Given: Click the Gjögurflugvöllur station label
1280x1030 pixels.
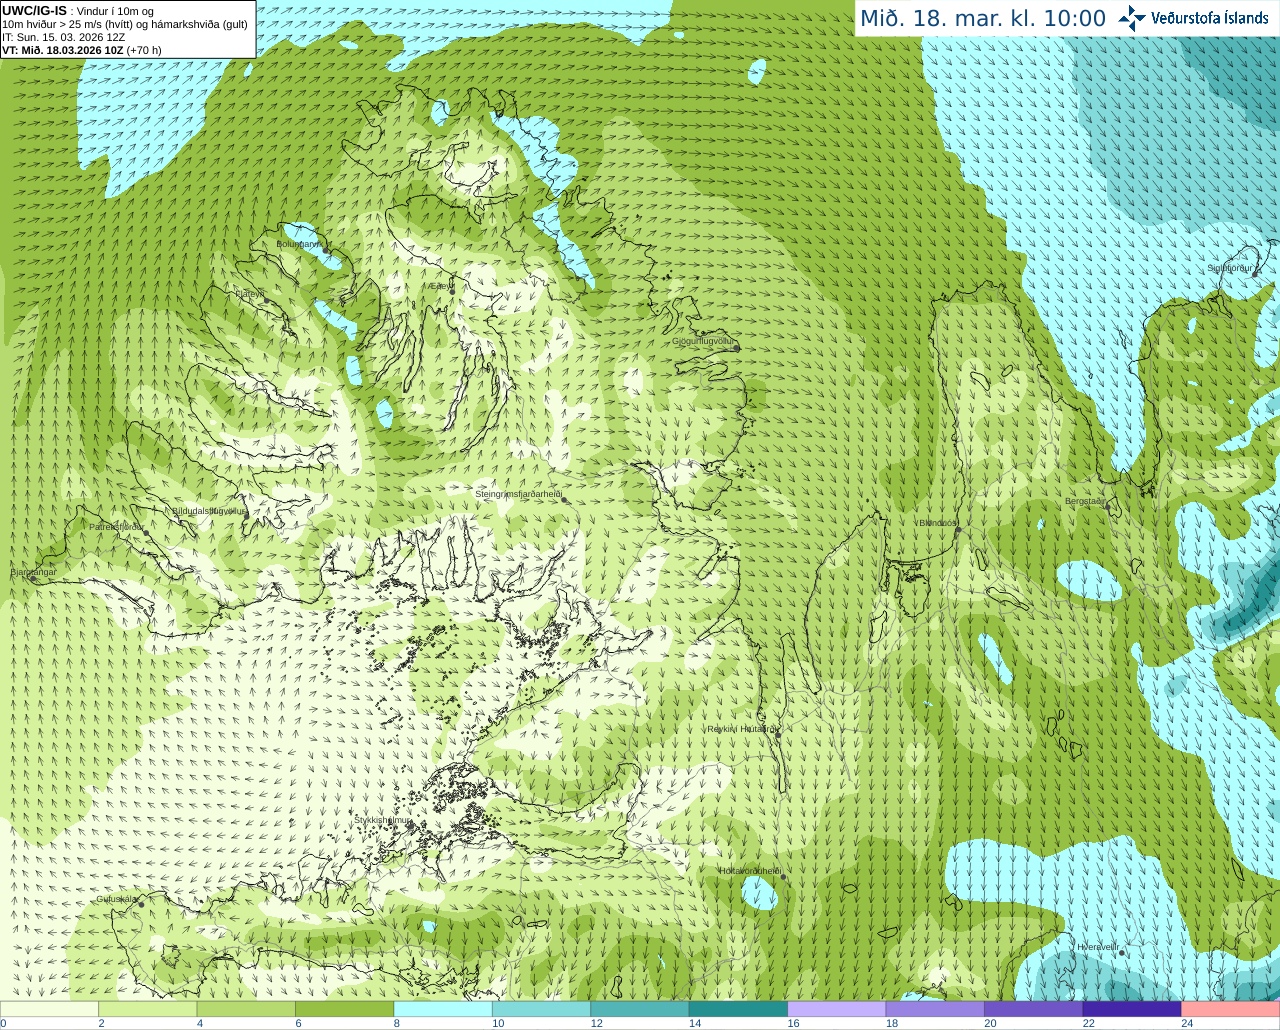Looking at the screenshot, I should tap(703, 341).
